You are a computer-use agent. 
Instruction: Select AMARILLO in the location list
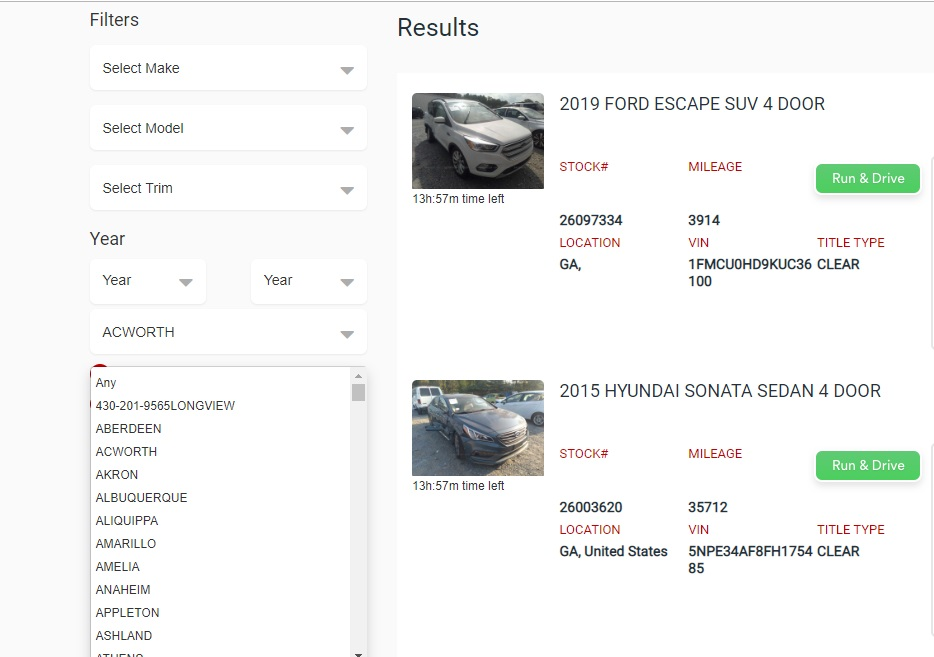click(x=220, y=544)
